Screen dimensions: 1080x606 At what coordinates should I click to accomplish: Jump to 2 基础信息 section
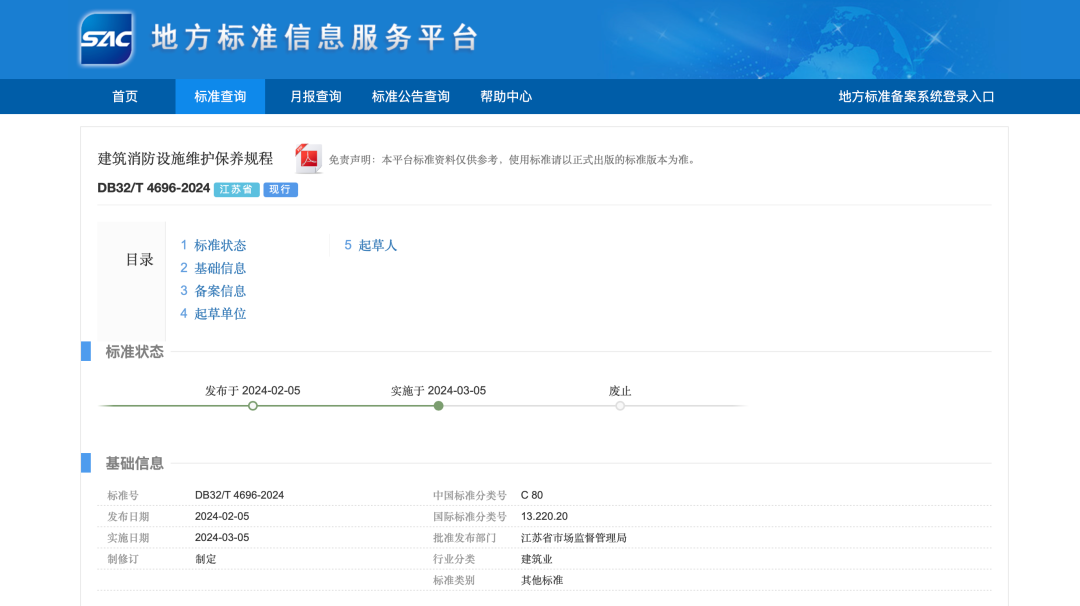click(x=213, y=268)
